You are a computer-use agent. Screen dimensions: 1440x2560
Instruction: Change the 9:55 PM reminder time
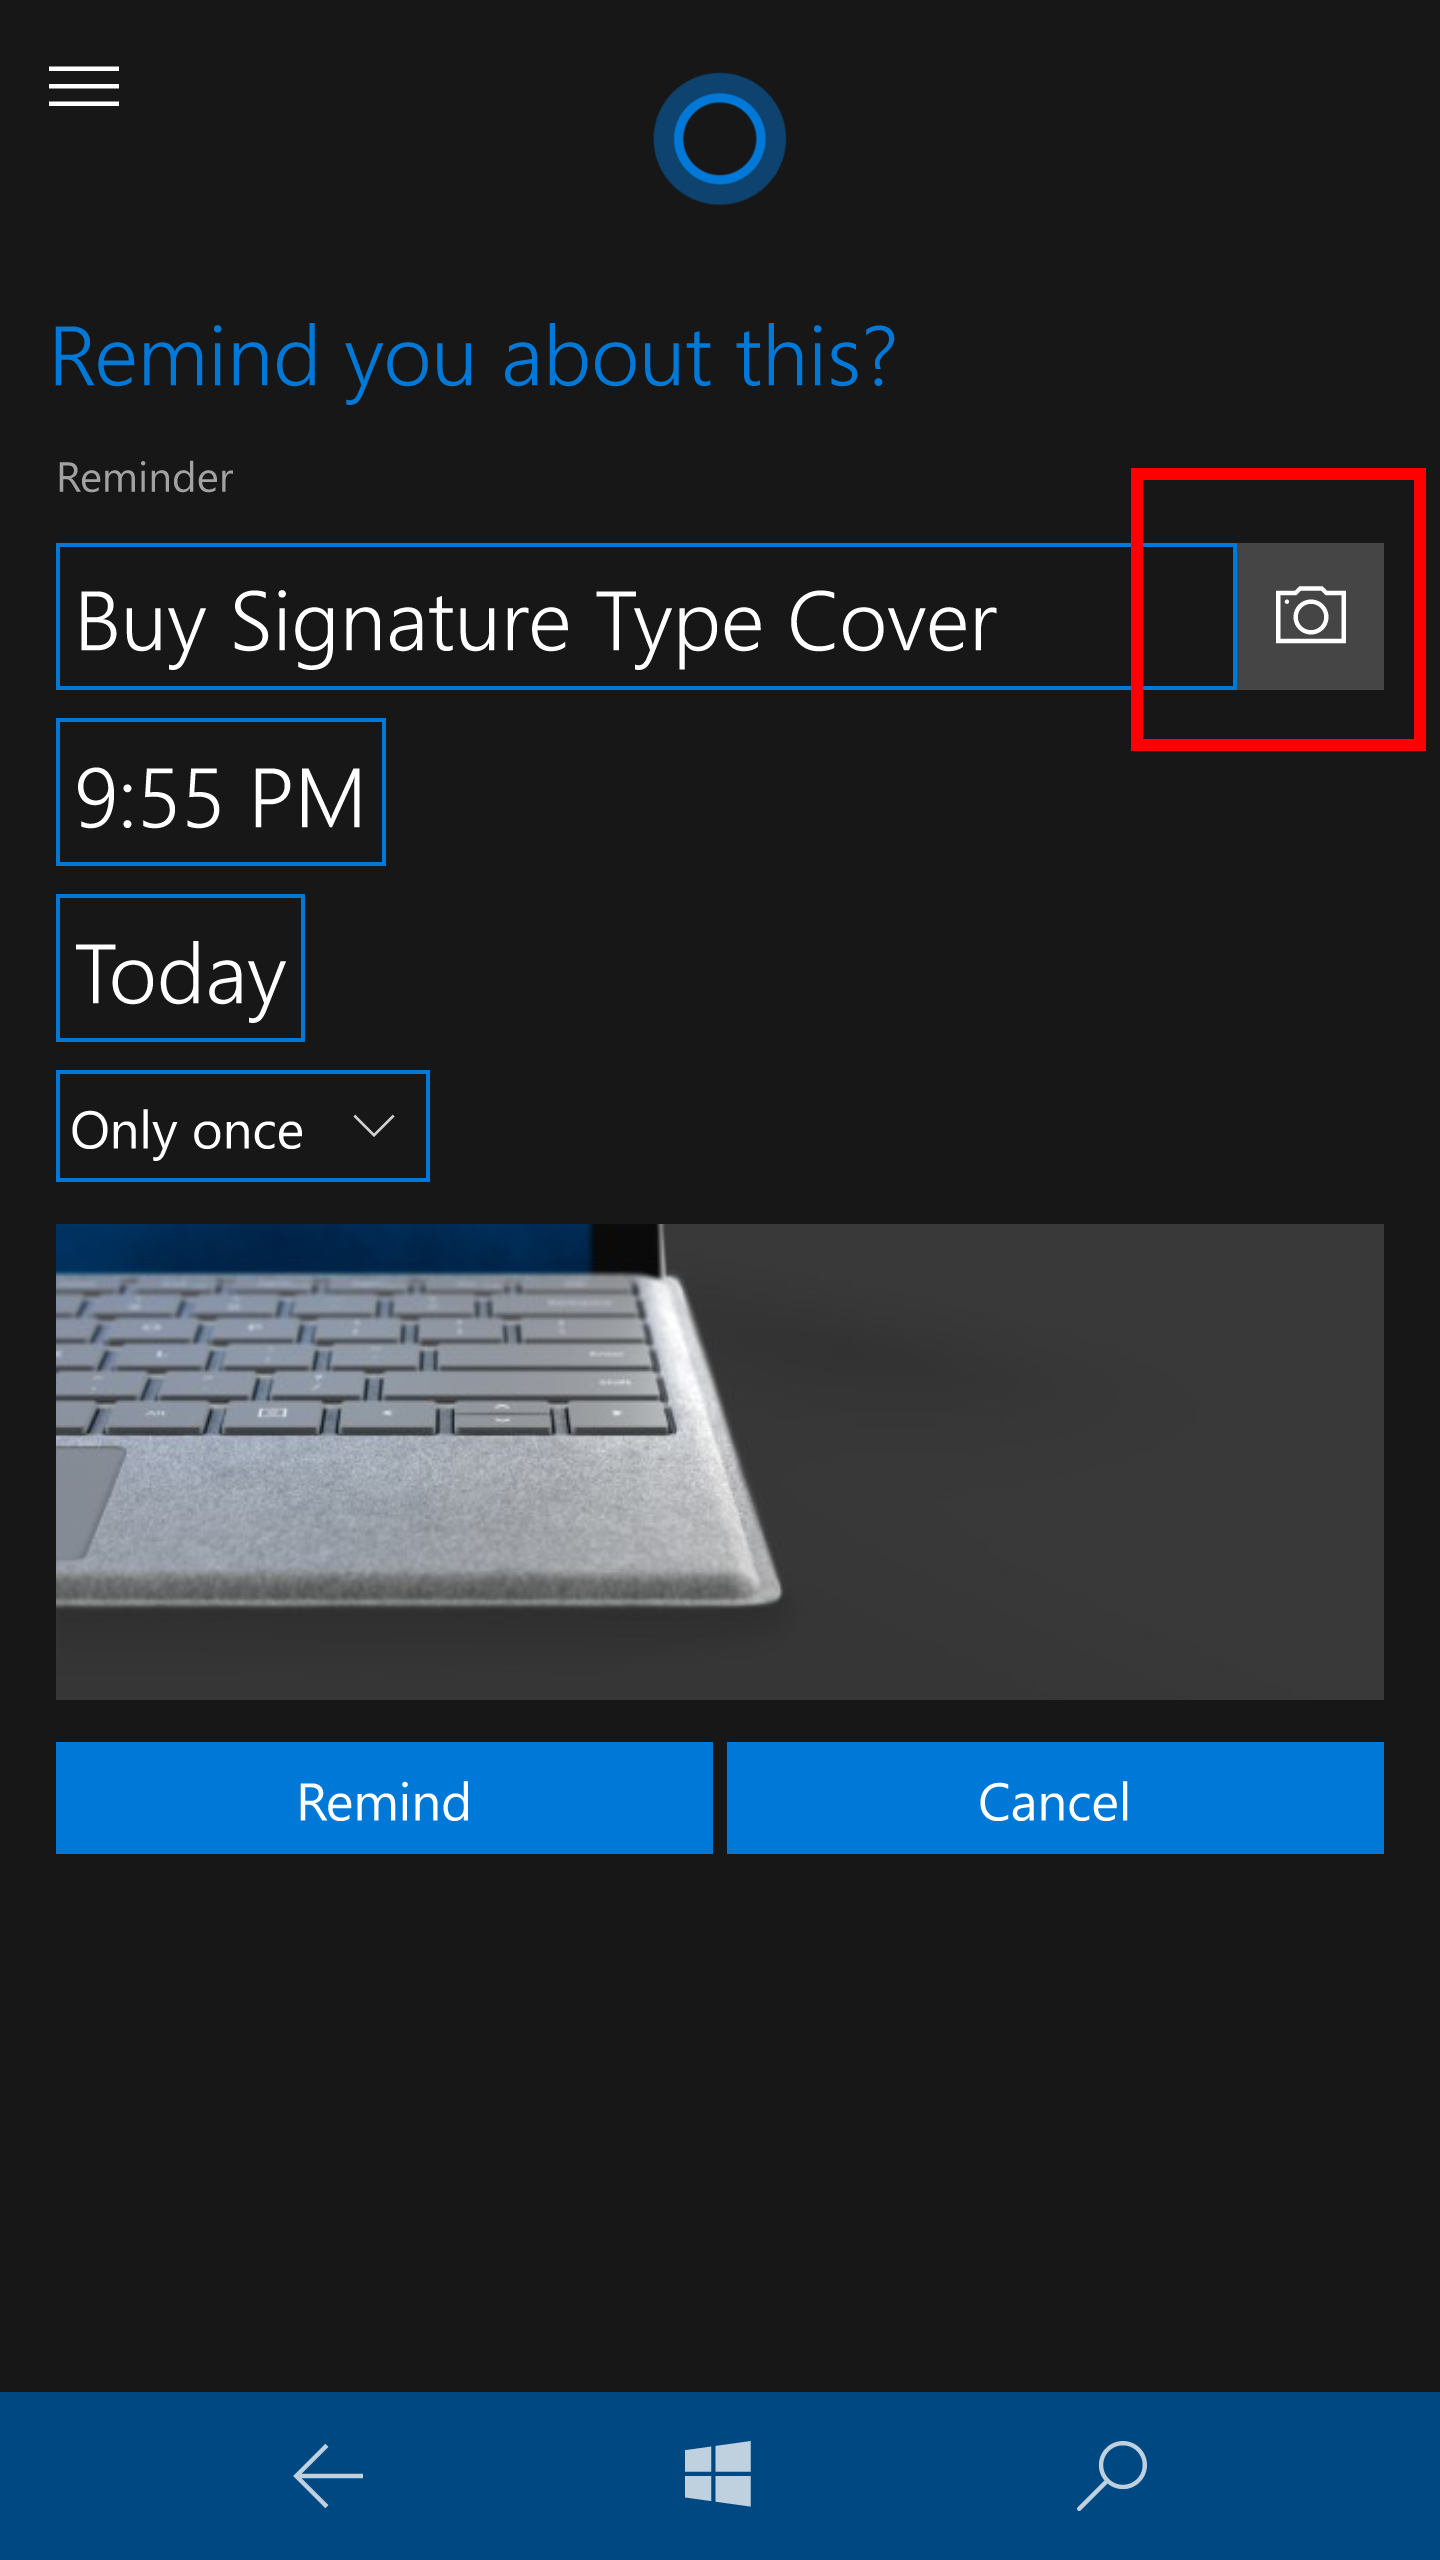pos(221,792)
